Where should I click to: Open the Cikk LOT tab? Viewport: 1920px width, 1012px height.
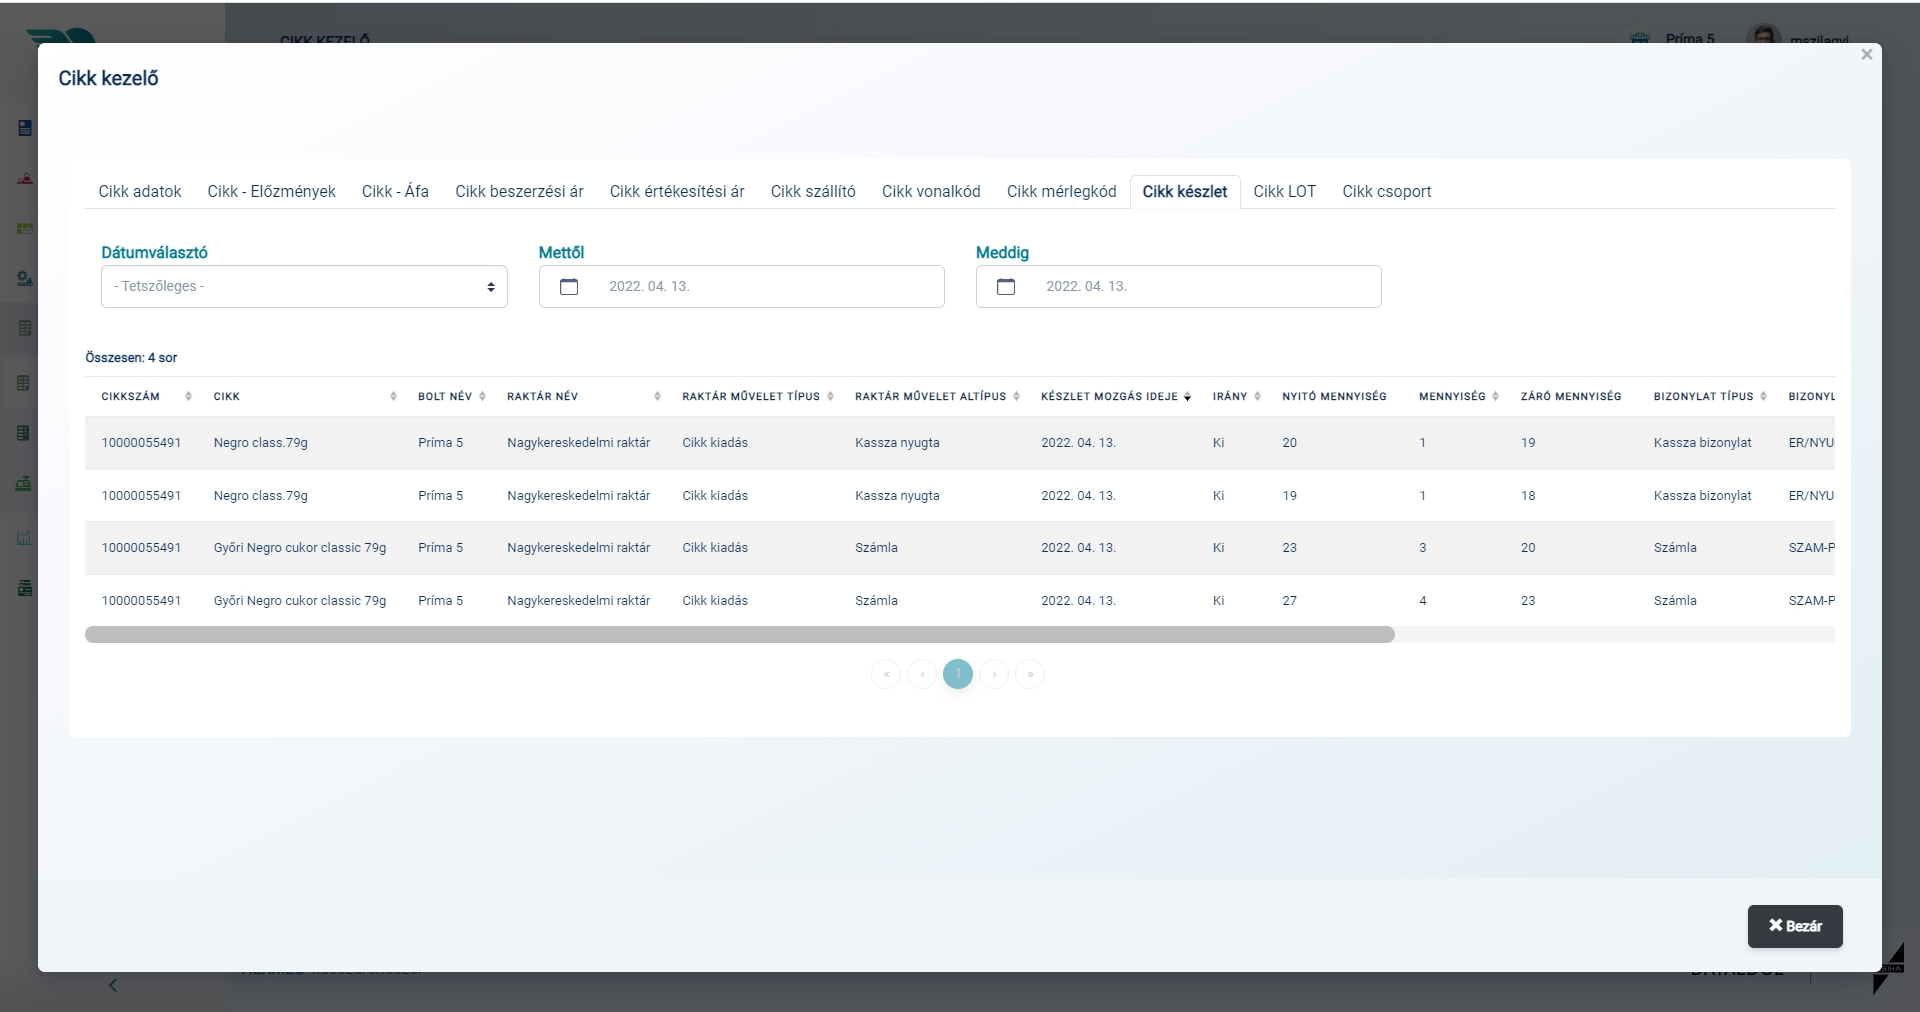(1284, 191)
